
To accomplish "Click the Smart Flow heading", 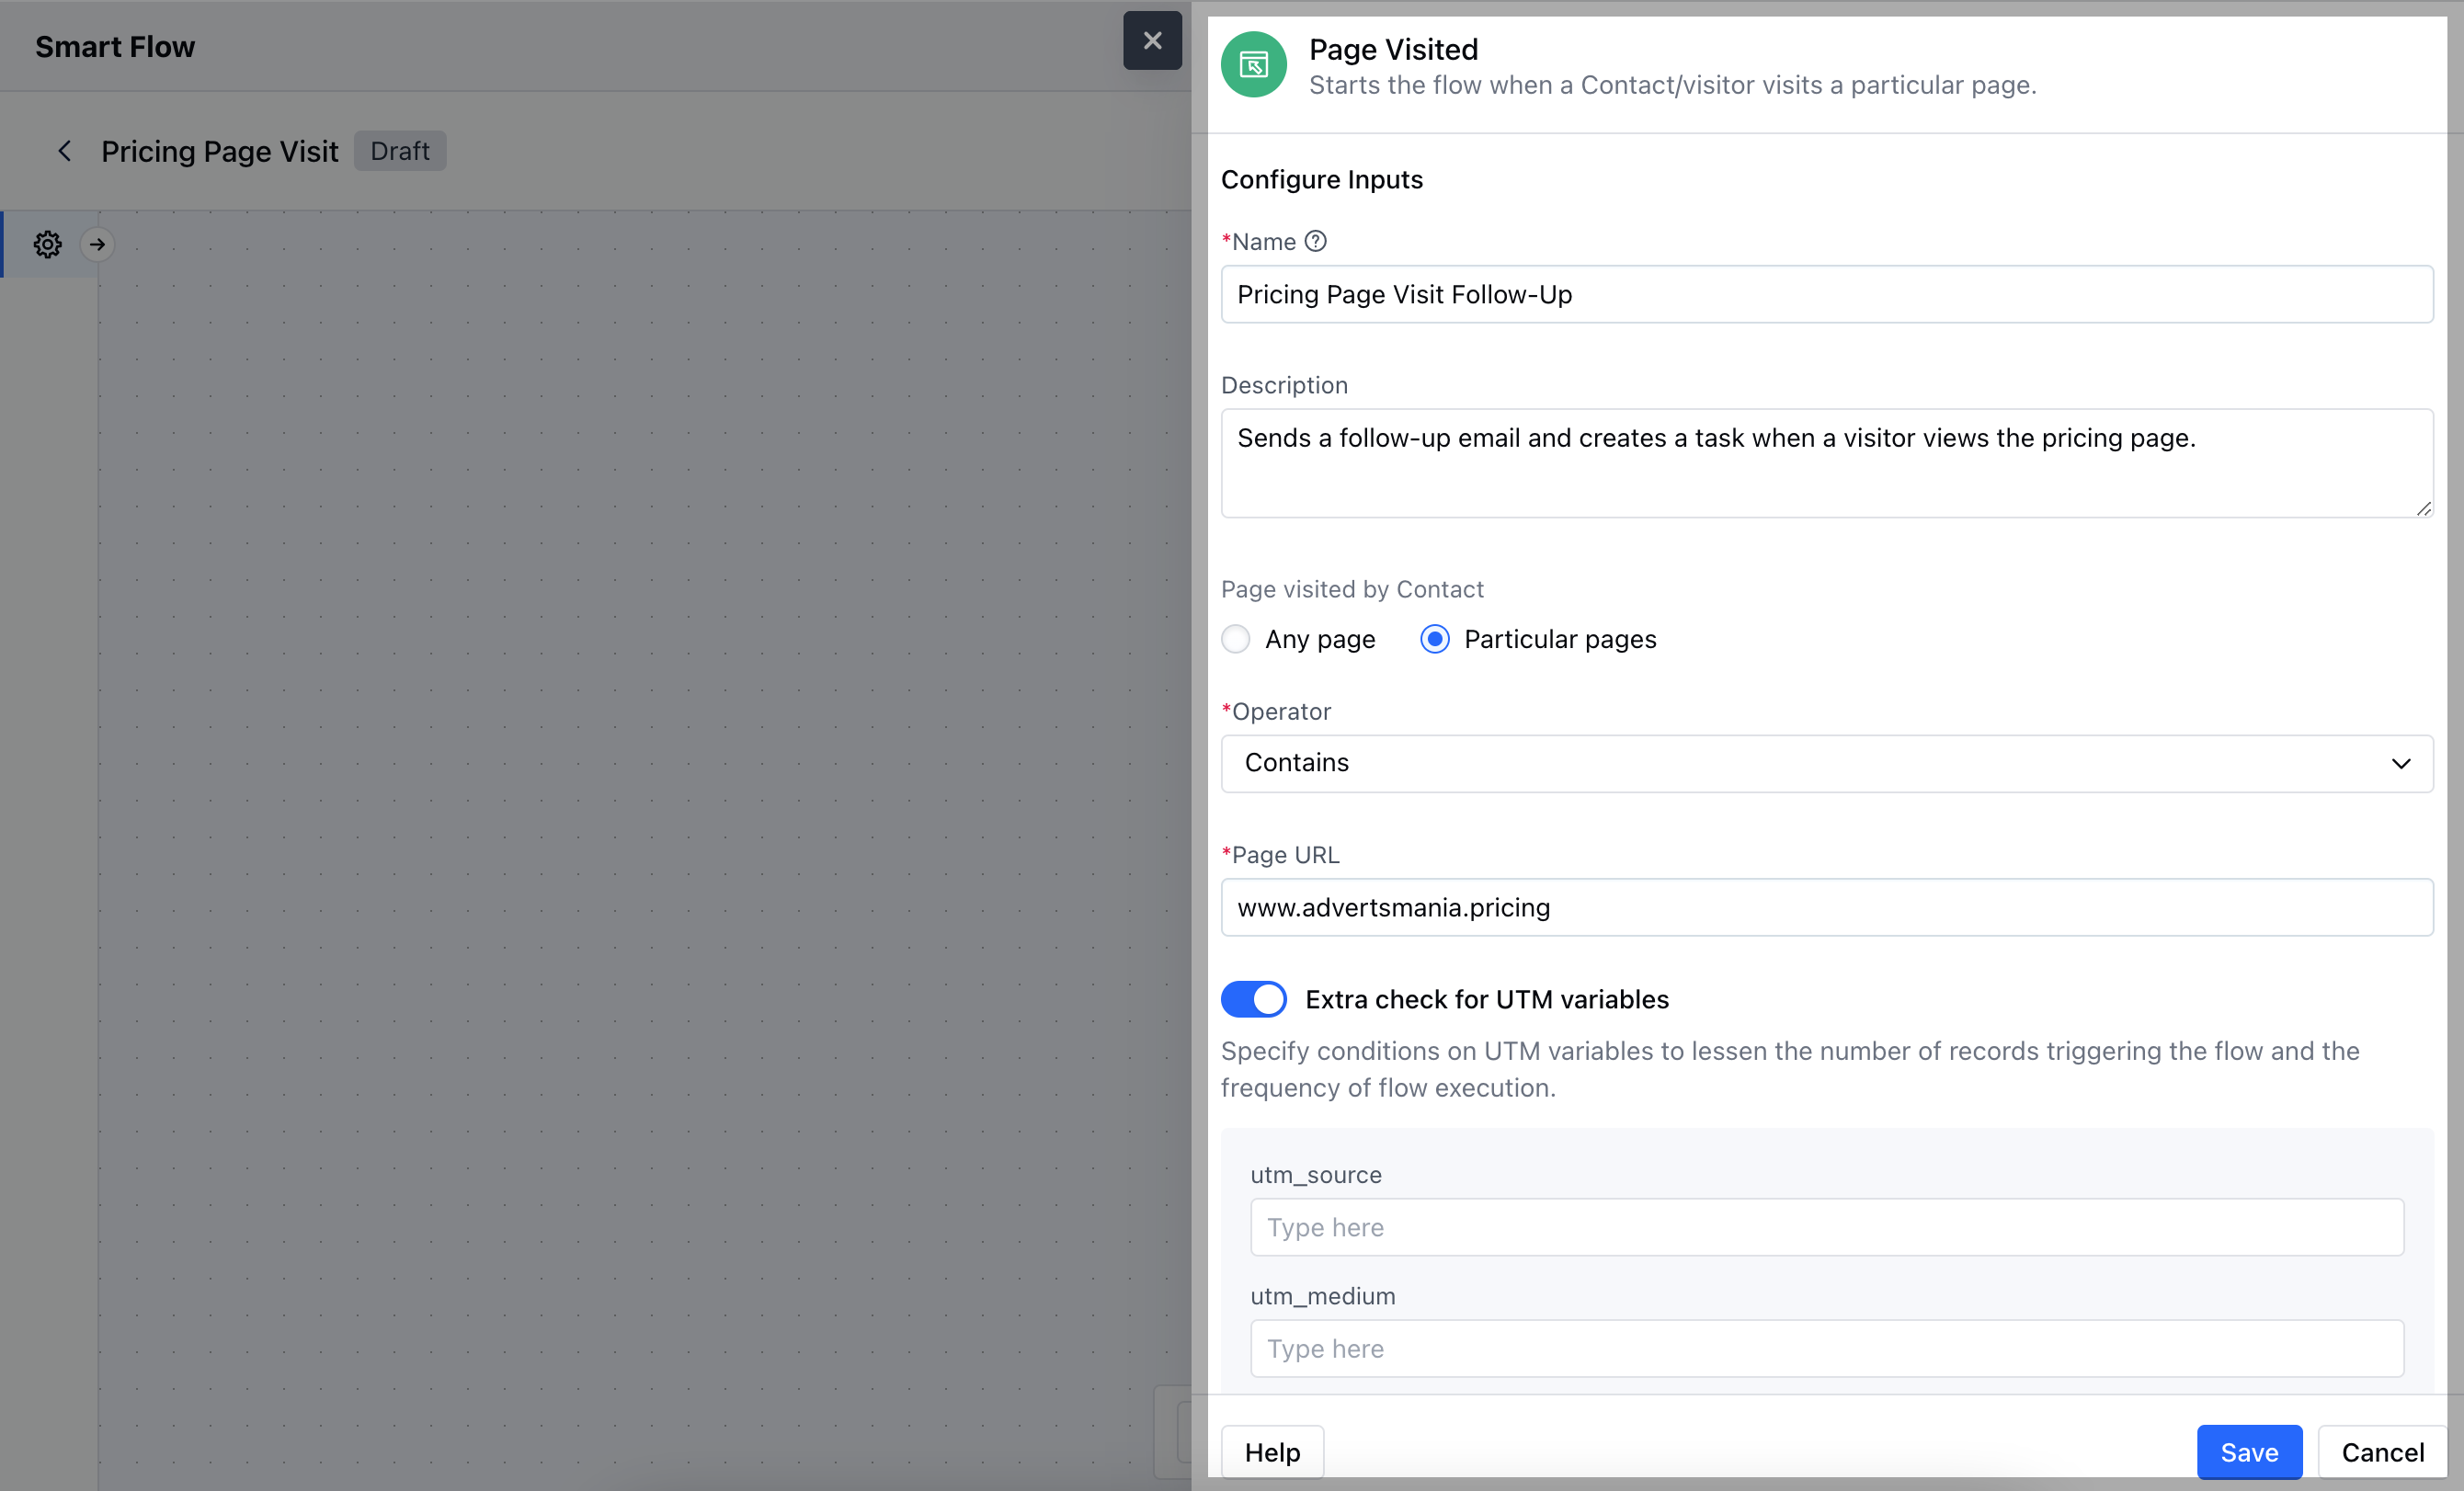I will pos(115,47).
